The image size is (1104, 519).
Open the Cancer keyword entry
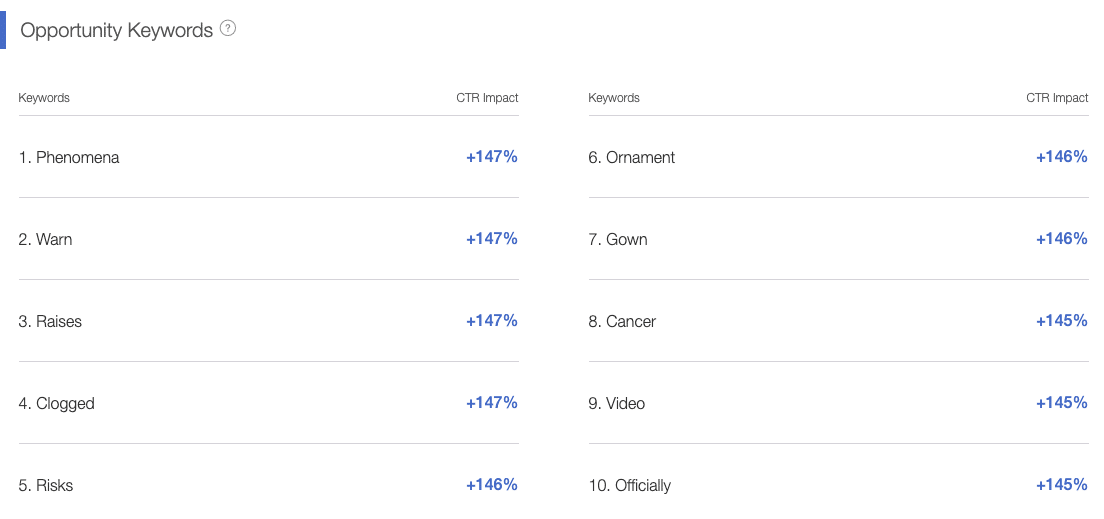click(622, 321)
